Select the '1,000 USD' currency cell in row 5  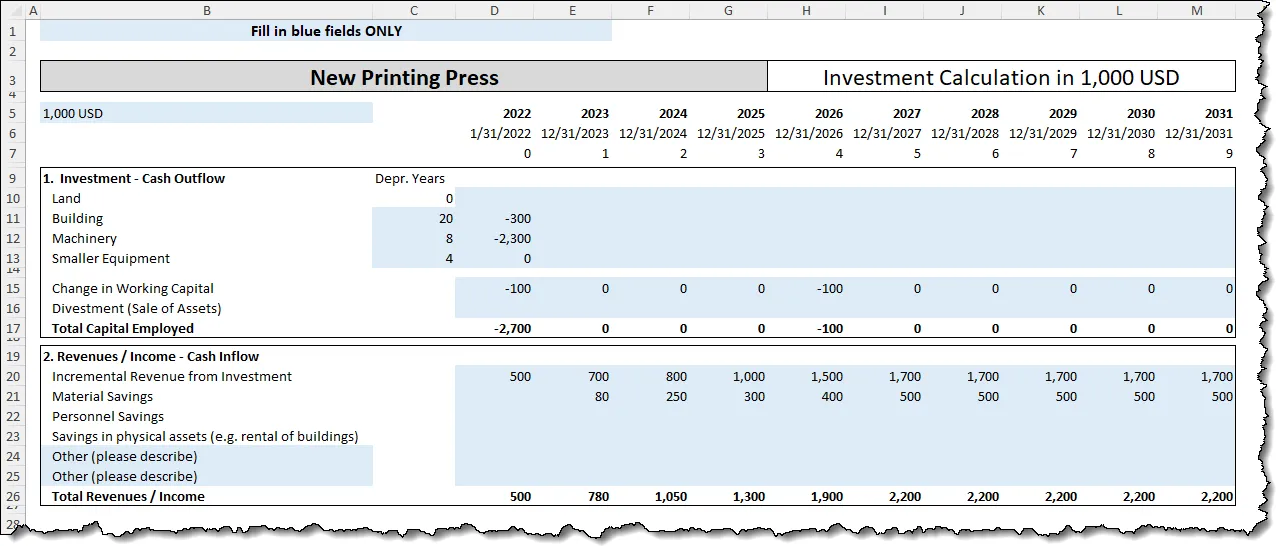pyautogui.click(x=206, y=114)
